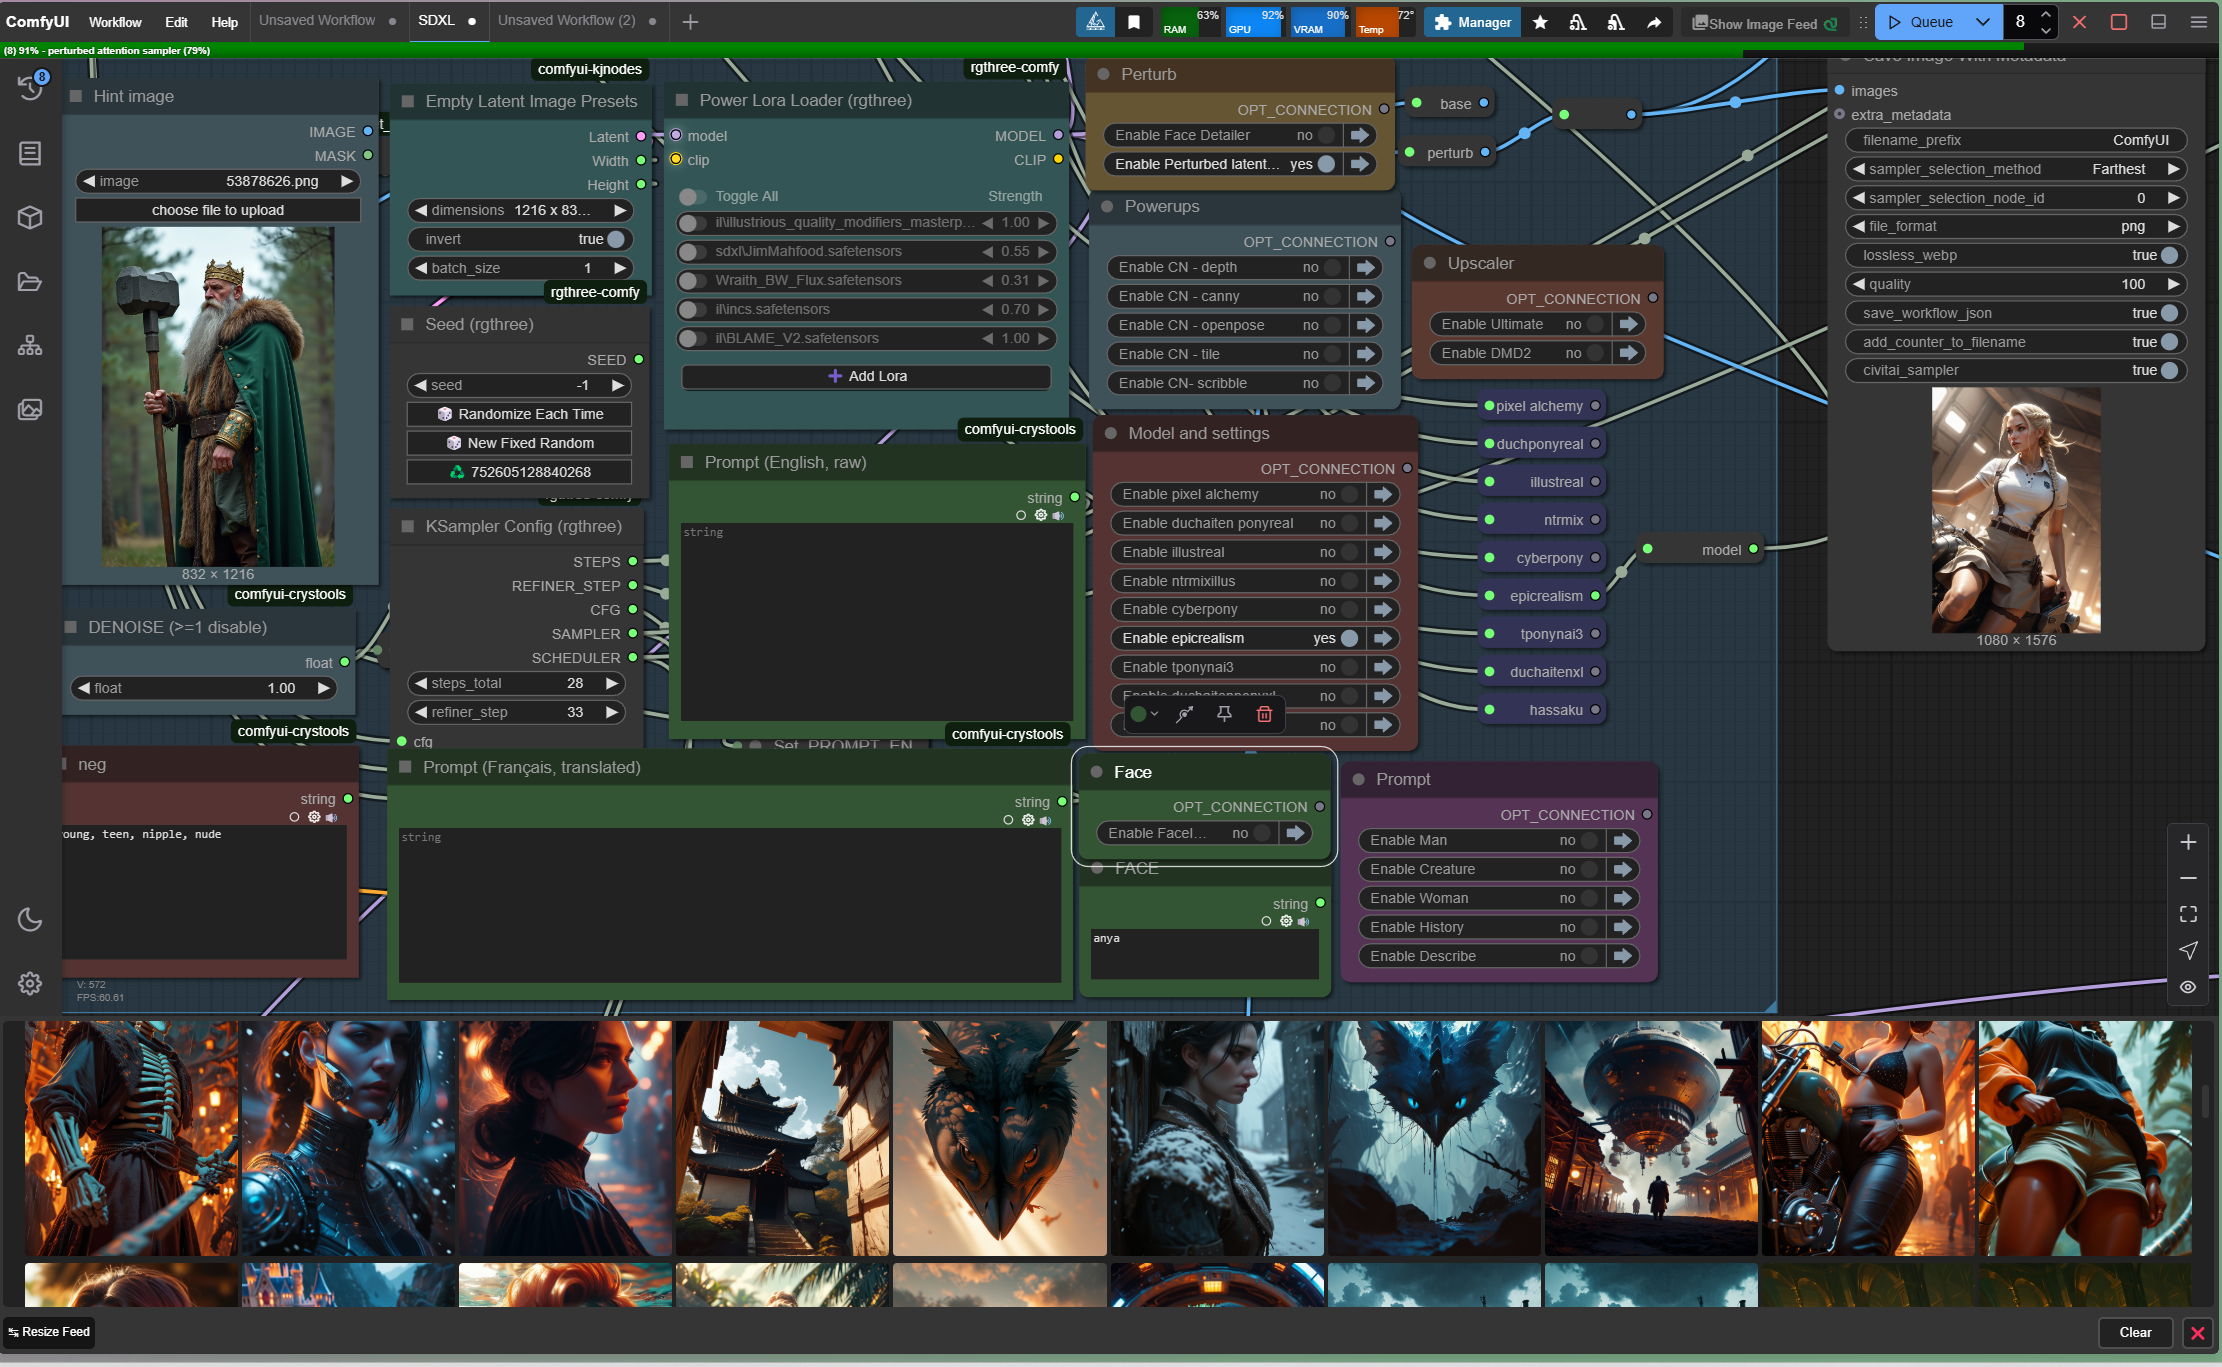Viewport: 2222px width, 1367px height.
Task: Open the Queue button dropdown arrow
Action: click(1983, 22)
